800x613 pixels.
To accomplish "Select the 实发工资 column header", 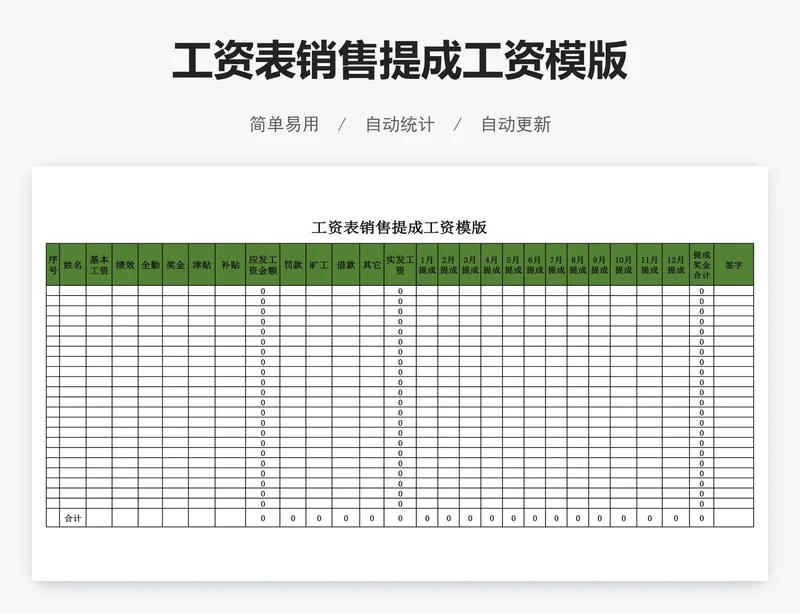I will coord(400,264).
